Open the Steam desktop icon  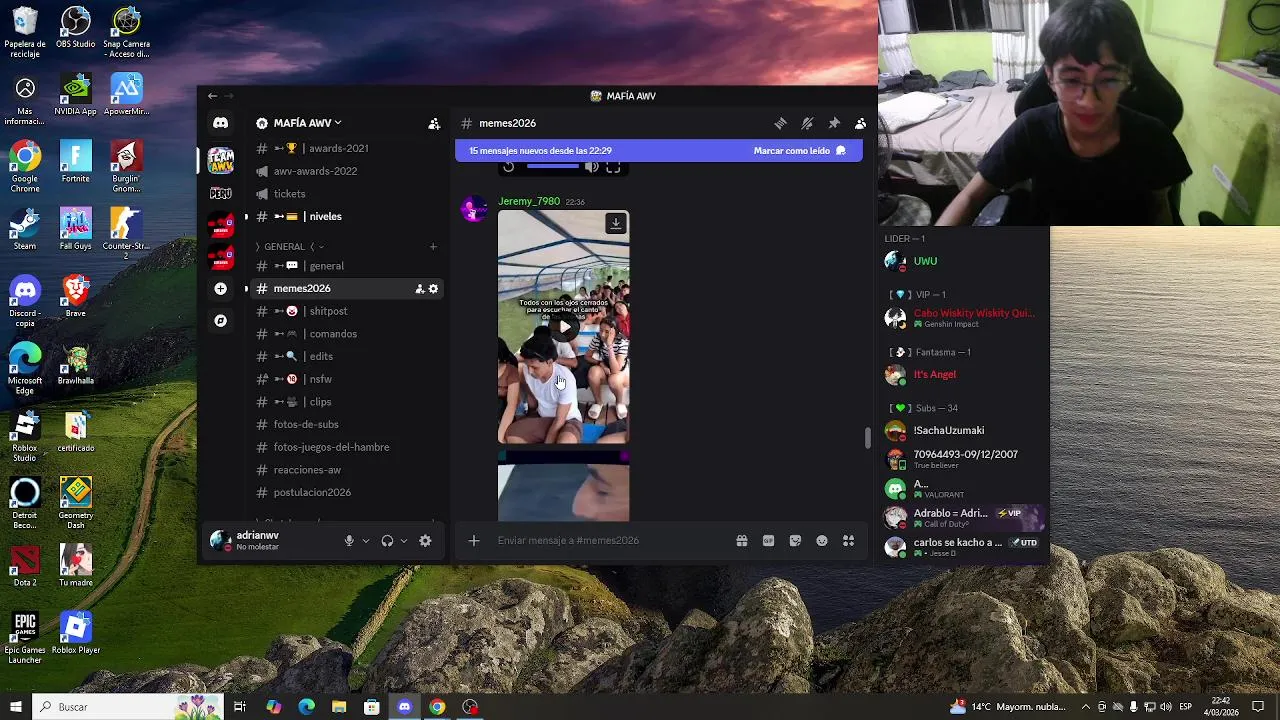click(25, 230)
